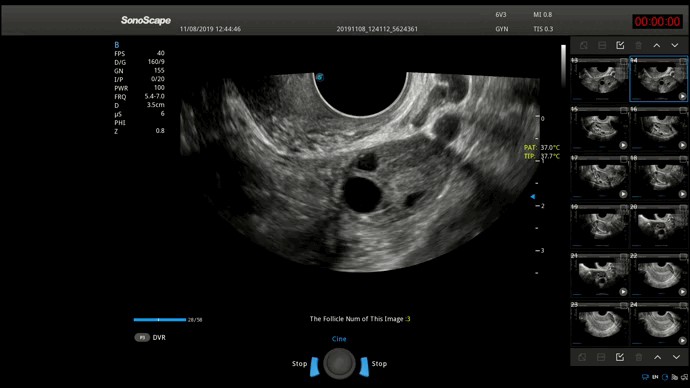Open saved image thumbnail 20
This screenshot has width=690, height=388.
click(658, 226)
